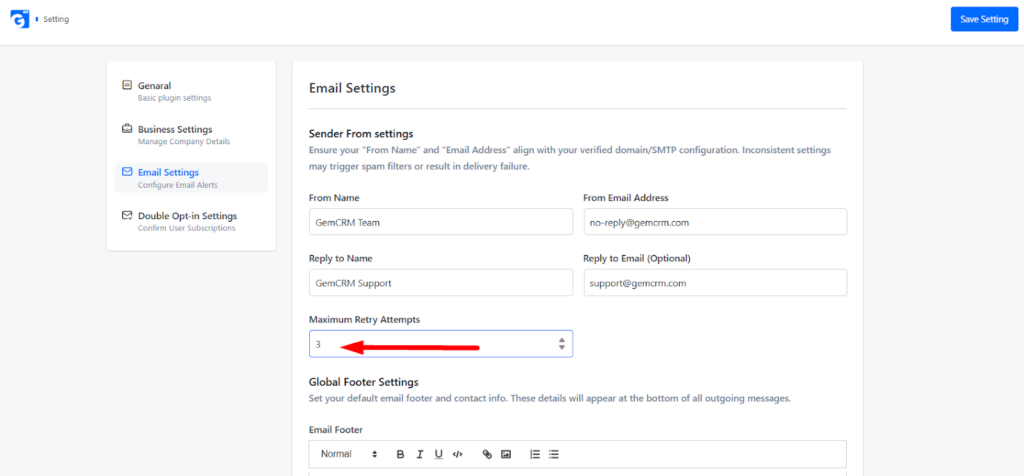The image size is (1024, 476).
Task: Open the Genaral settings section
Action: (191, 91)
